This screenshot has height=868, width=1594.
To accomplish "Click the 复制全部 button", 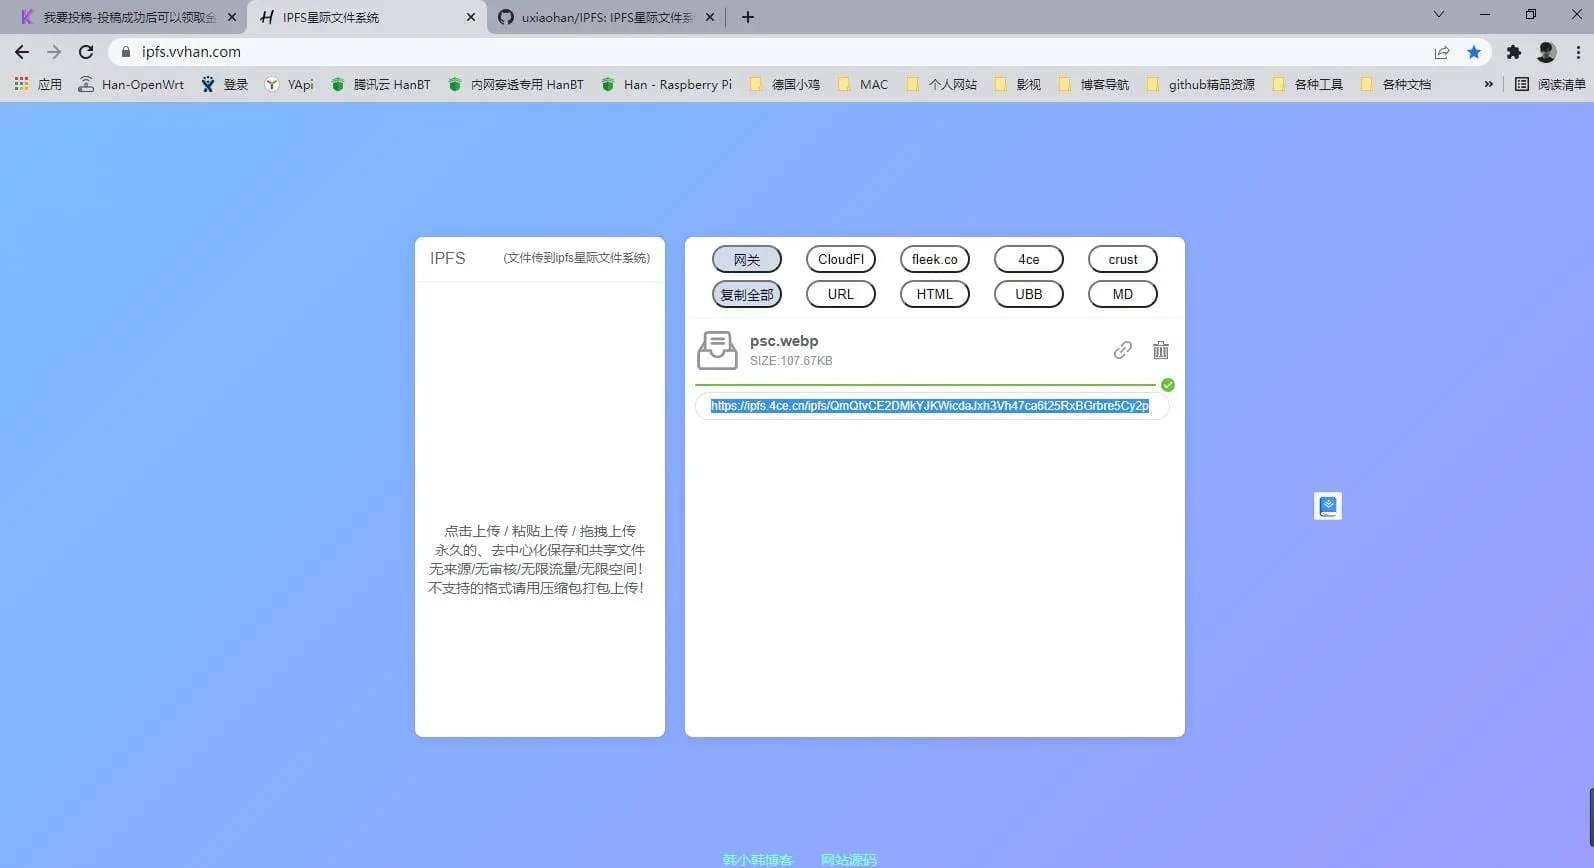I will (746, 294).
